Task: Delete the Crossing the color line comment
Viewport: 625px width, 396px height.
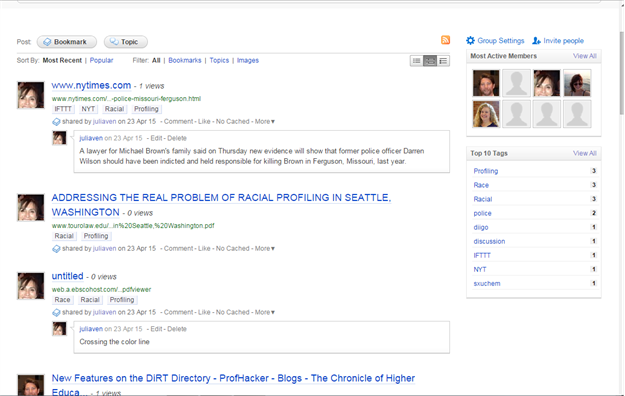Action: 177,329
